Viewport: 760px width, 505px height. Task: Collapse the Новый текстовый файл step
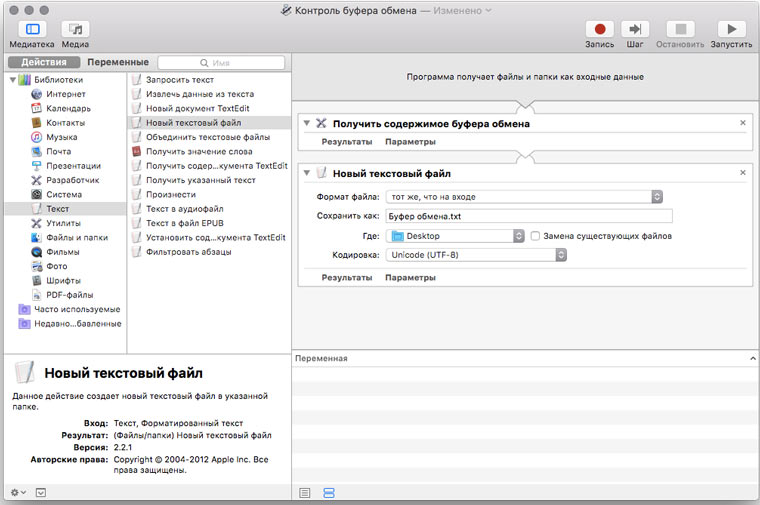[x=306, y=173]
